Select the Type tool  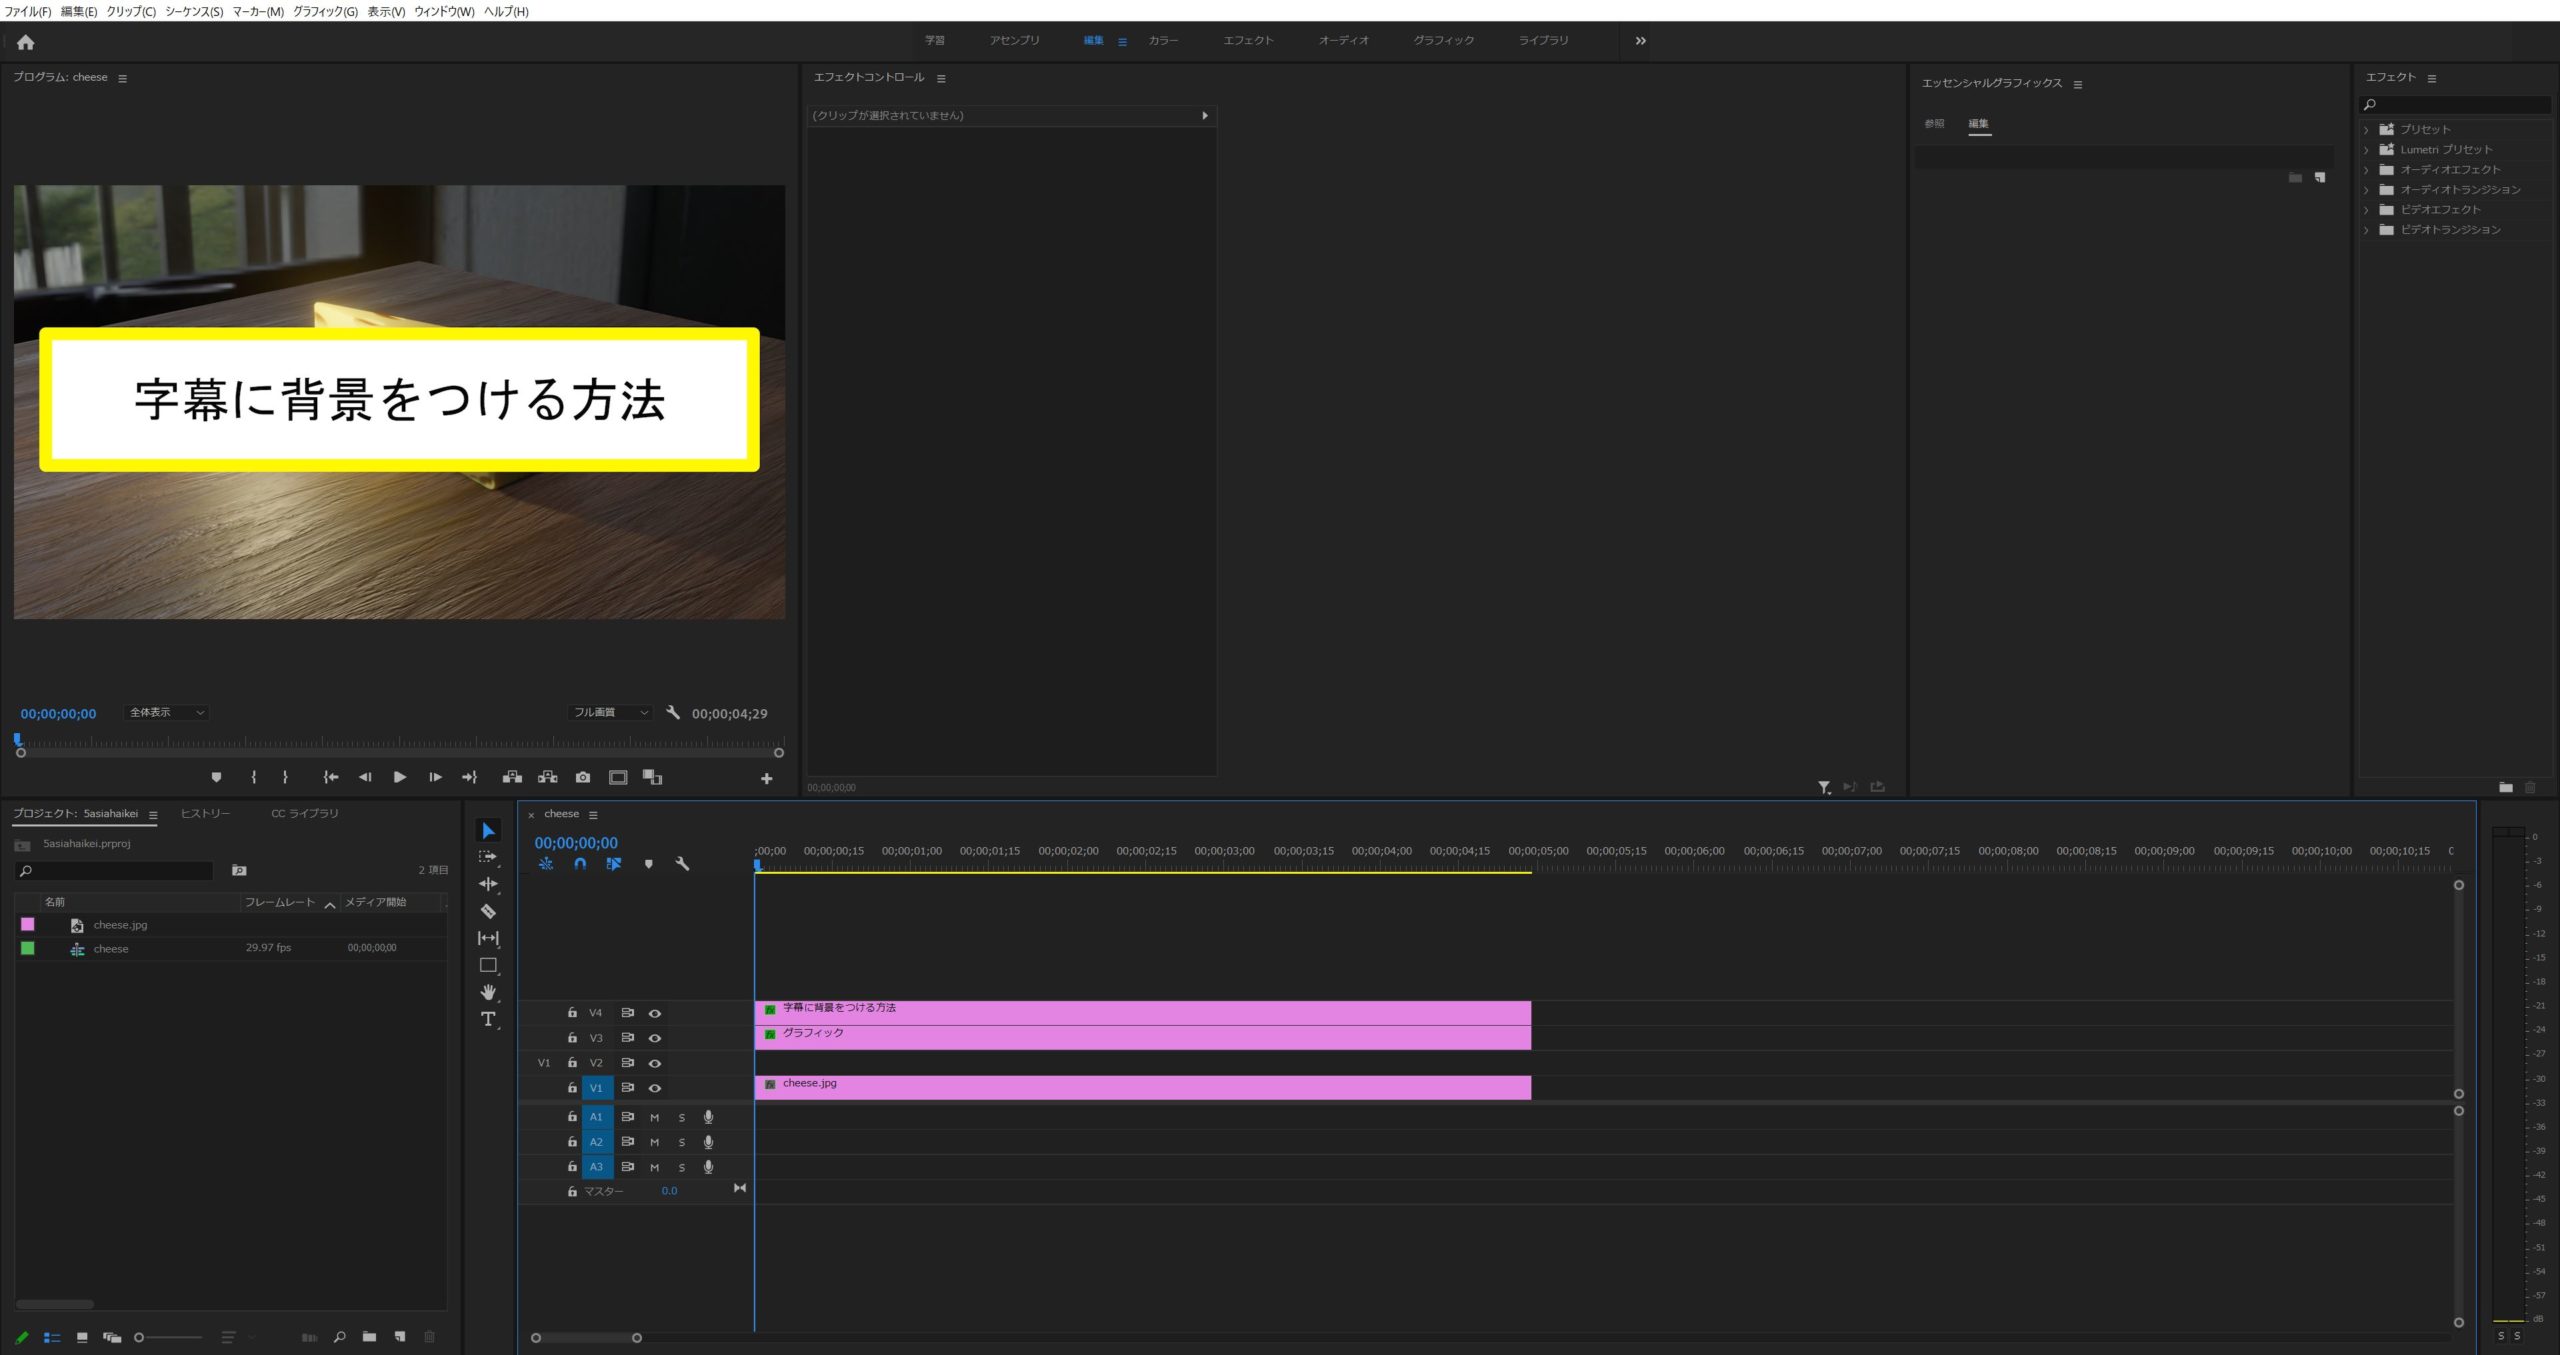coord(489,1019)
